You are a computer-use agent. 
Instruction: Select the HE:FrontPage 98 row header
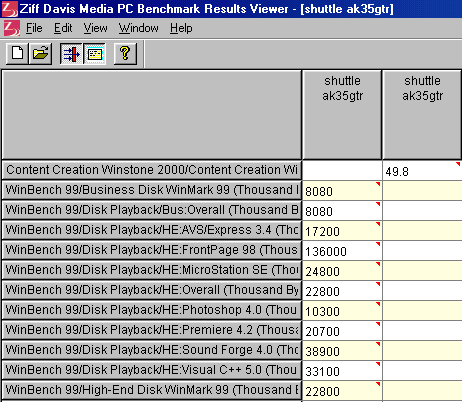coord(152,250)
